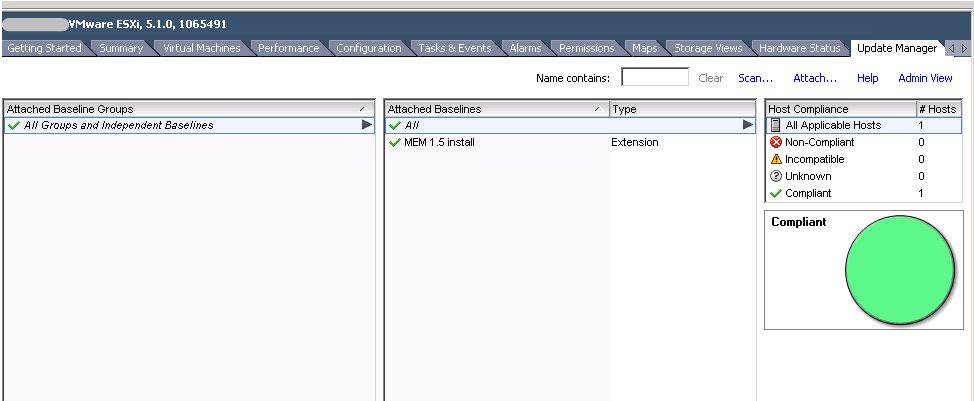The width and height of the screenshot is (974, 401).
Task: Click the Compliant hosts count of 1
Action: (921, 193)
